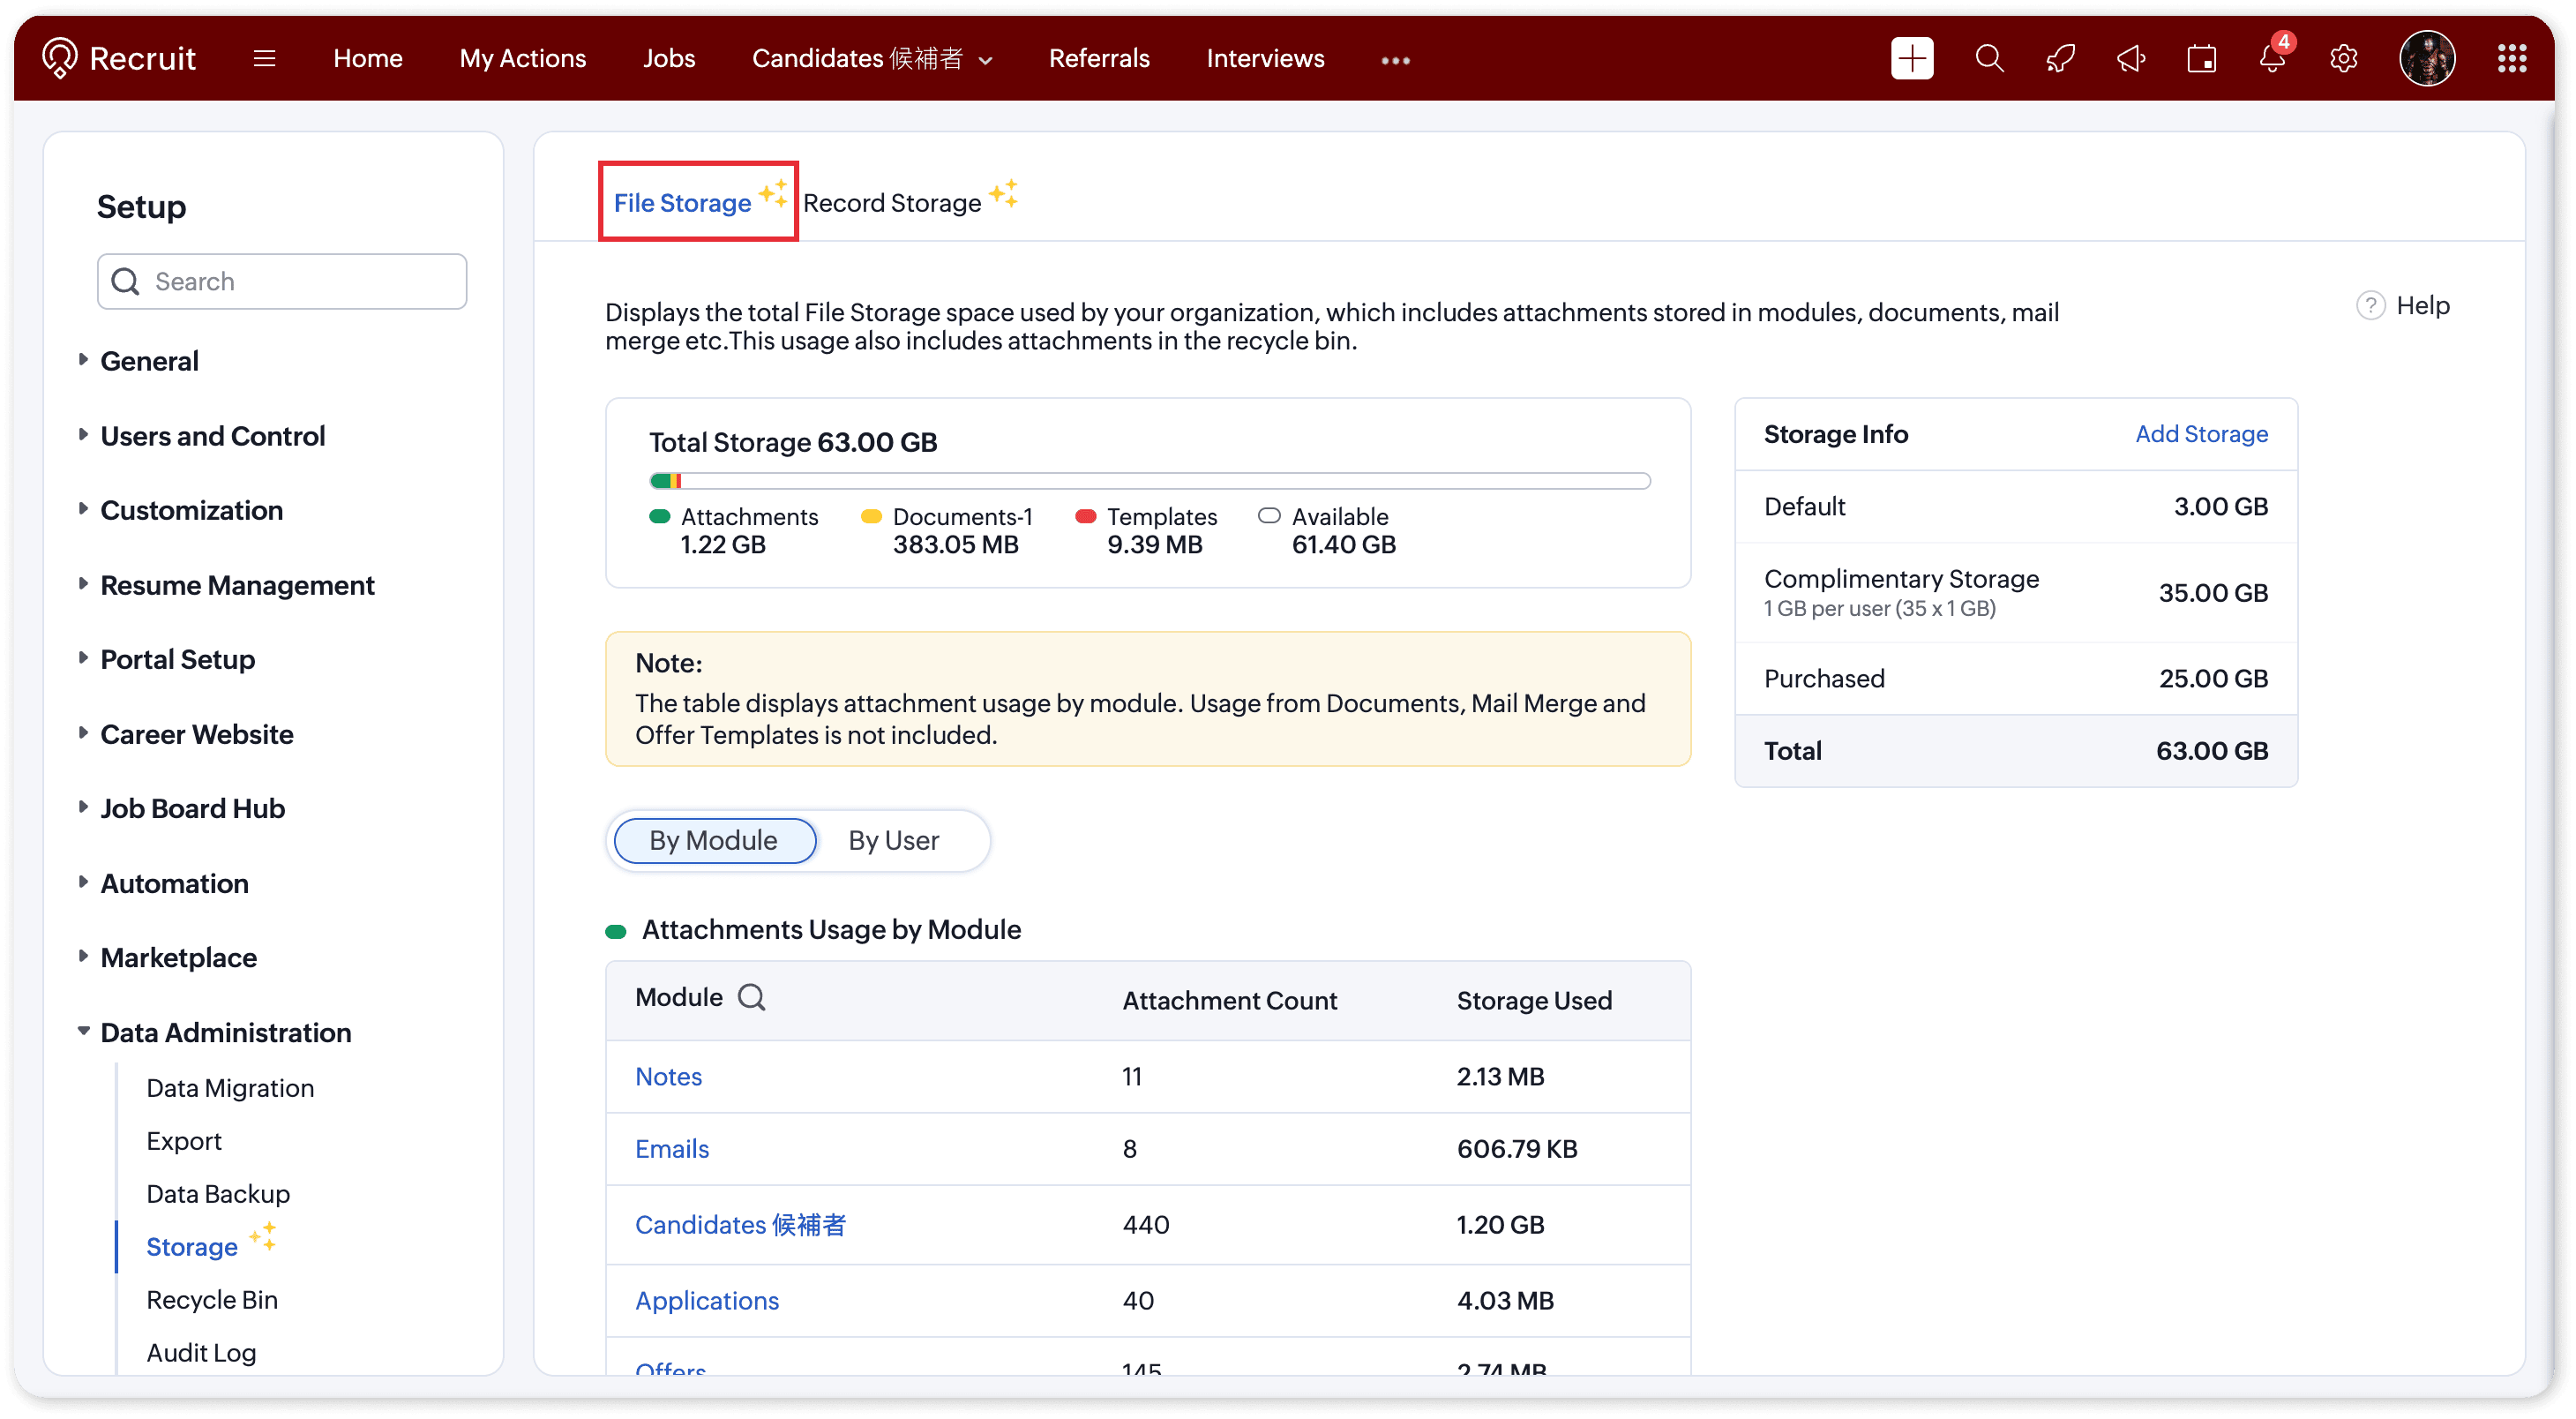
Task: Toggle the hamburger menu icon
Action: point(264,58)
